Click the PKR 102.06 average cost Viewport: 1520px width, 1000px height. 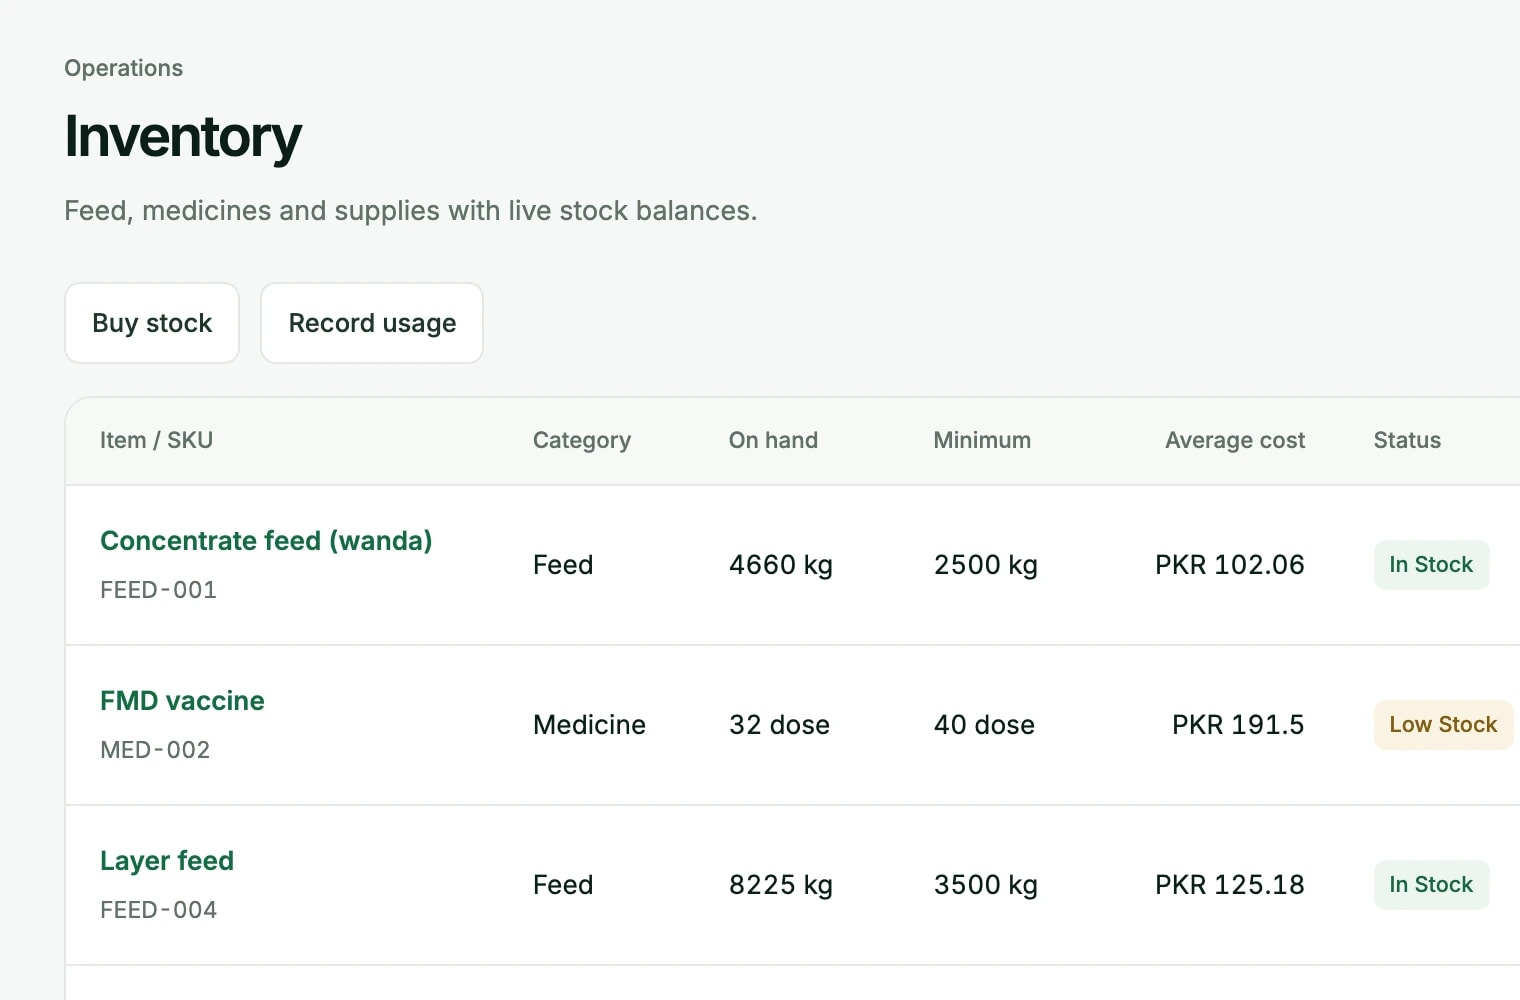point(1230,565)
